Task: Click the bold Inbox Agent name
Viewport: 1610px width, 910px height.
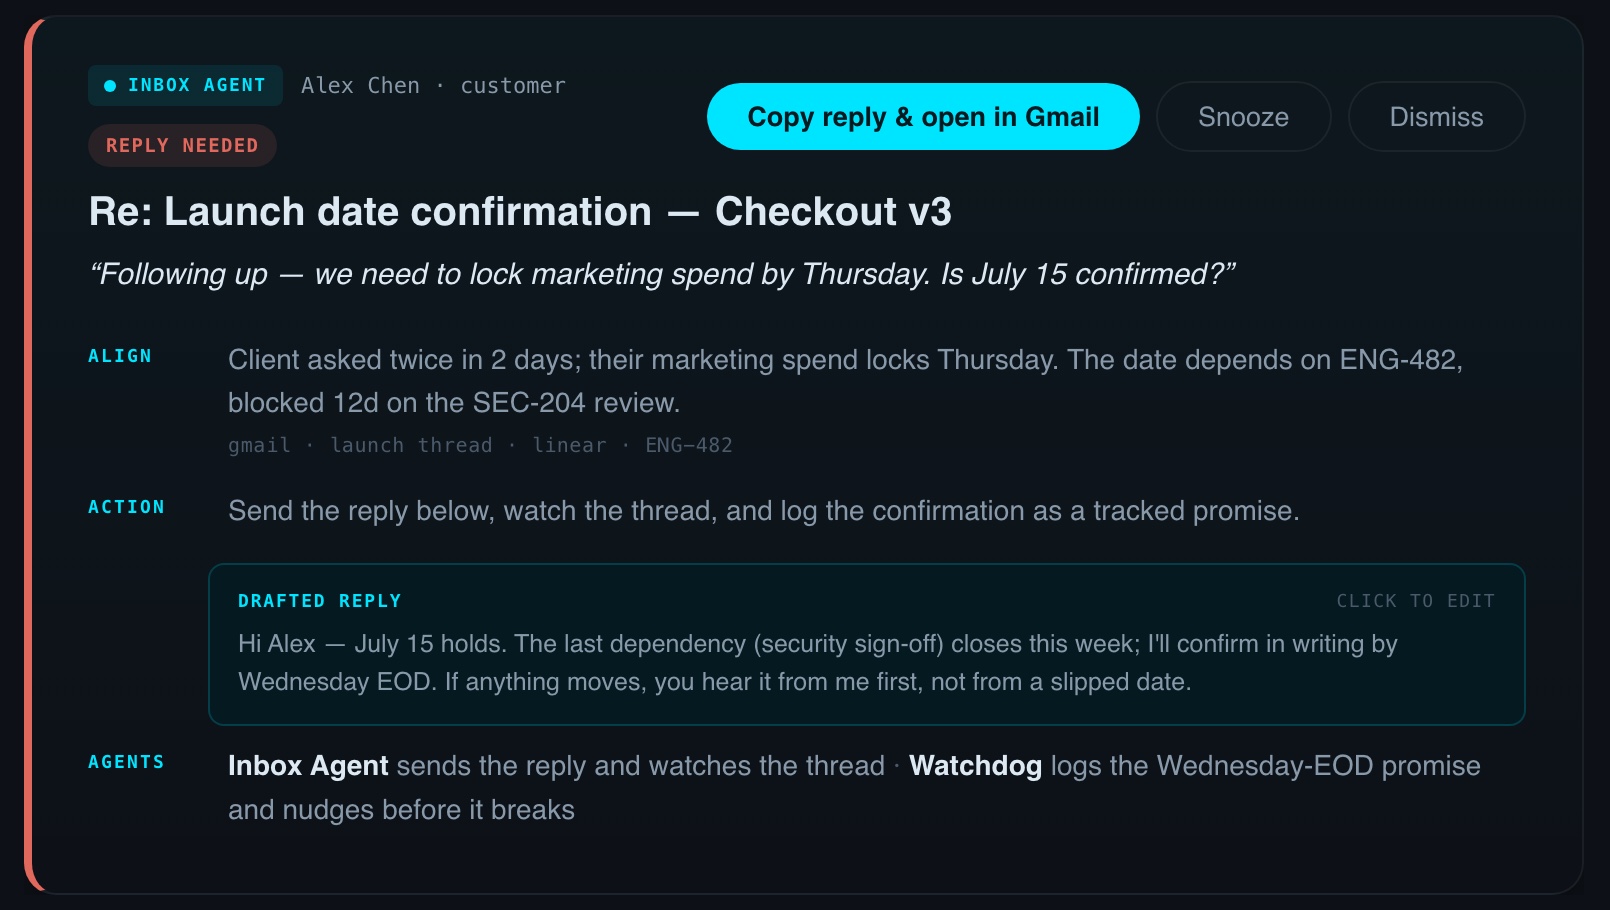Action: pos(308,766)
